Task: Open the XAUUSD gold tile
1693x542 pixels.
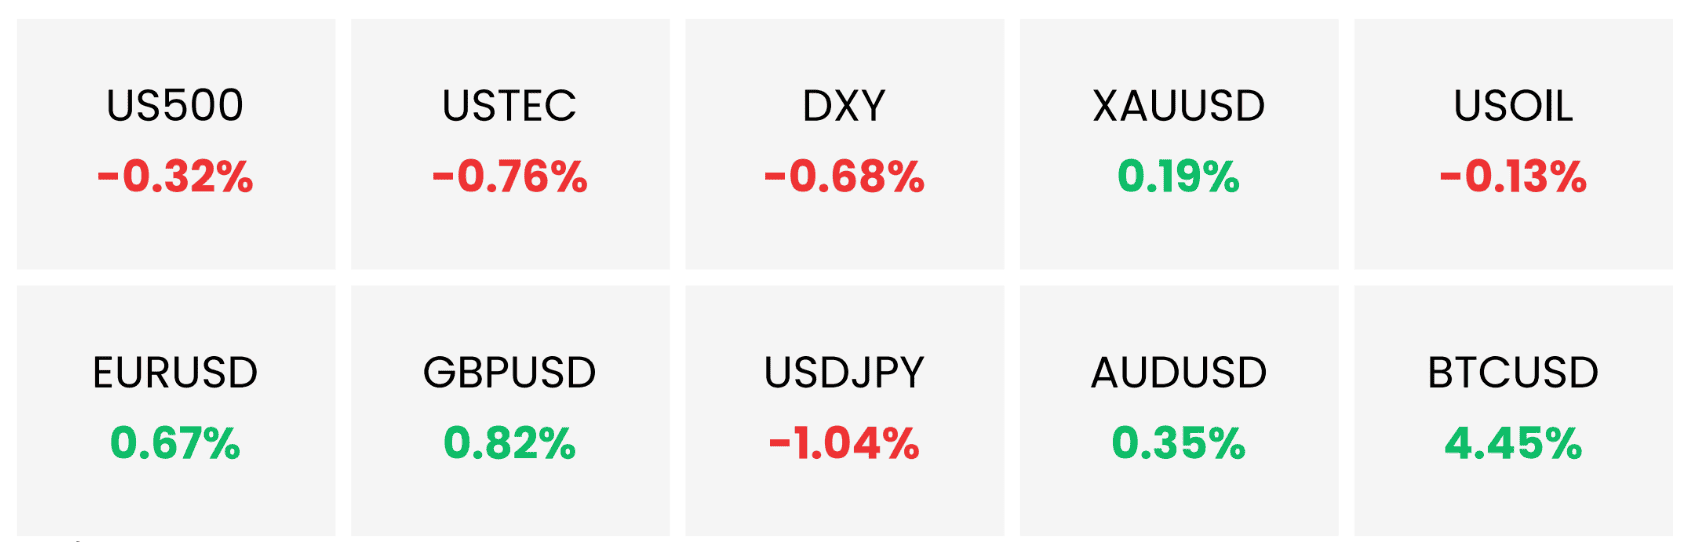Action: click(x=1179, y=144)
